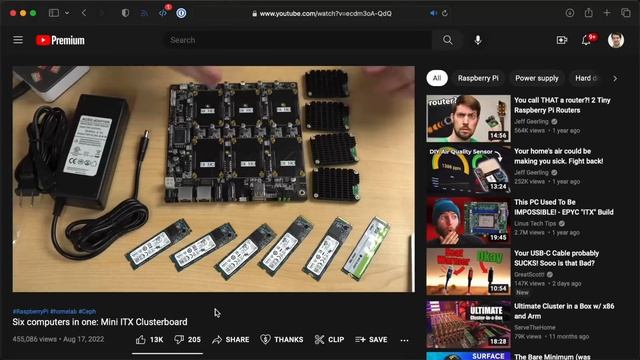This screenshot has height=360, width=640.
Task: Click the video player frame
Action: [x=213, y=179]
